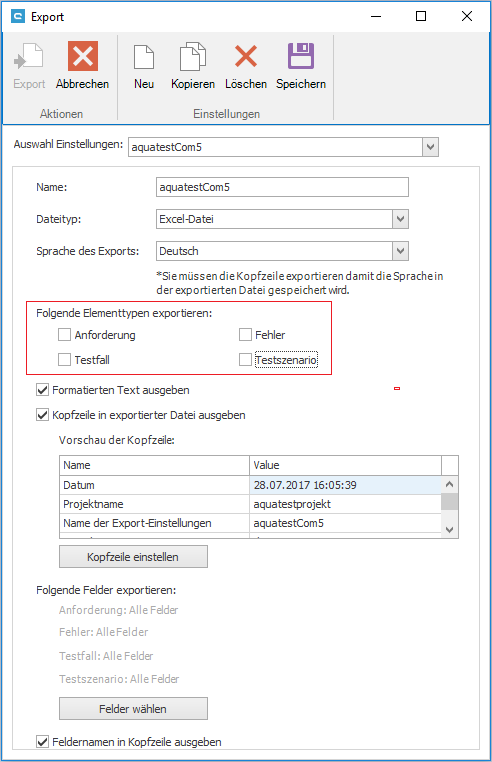The image size is (492, 762).
Task: Uncheck Formatierten Text ausgeben
Action: [43, 390]
